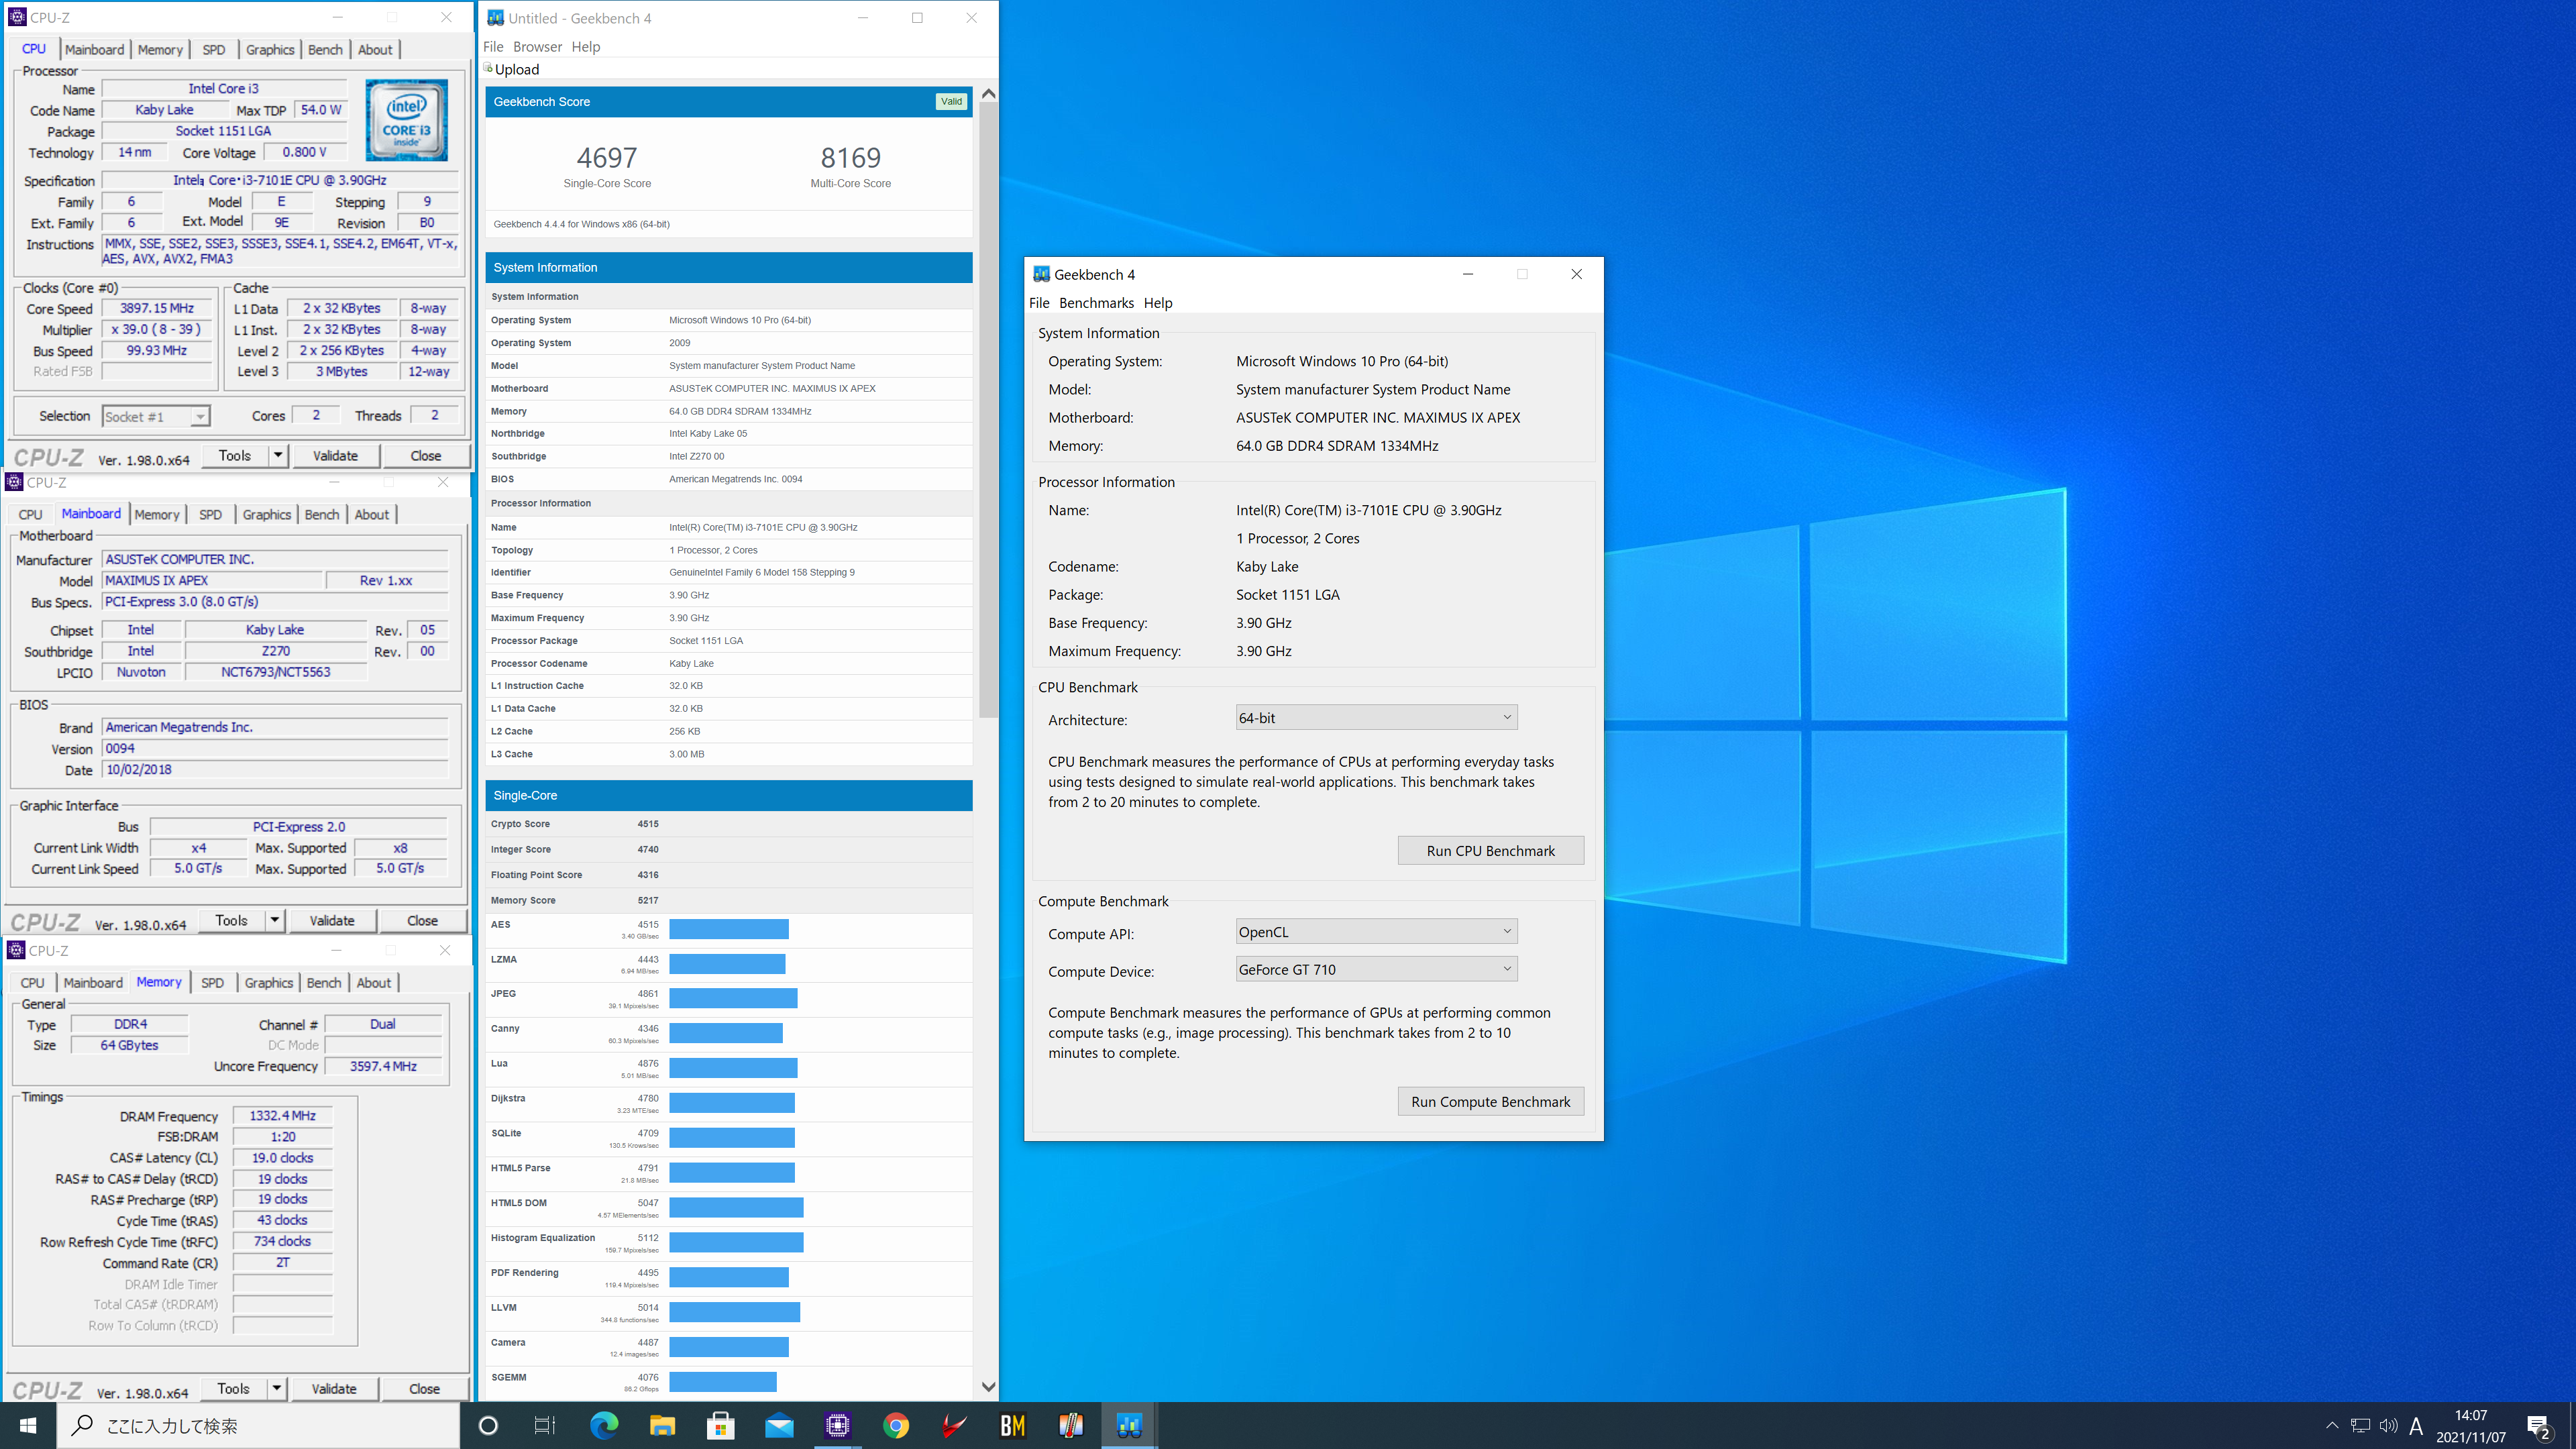
Task: Click the HTML5 DOM score bar
Action: pos(736,1207)
